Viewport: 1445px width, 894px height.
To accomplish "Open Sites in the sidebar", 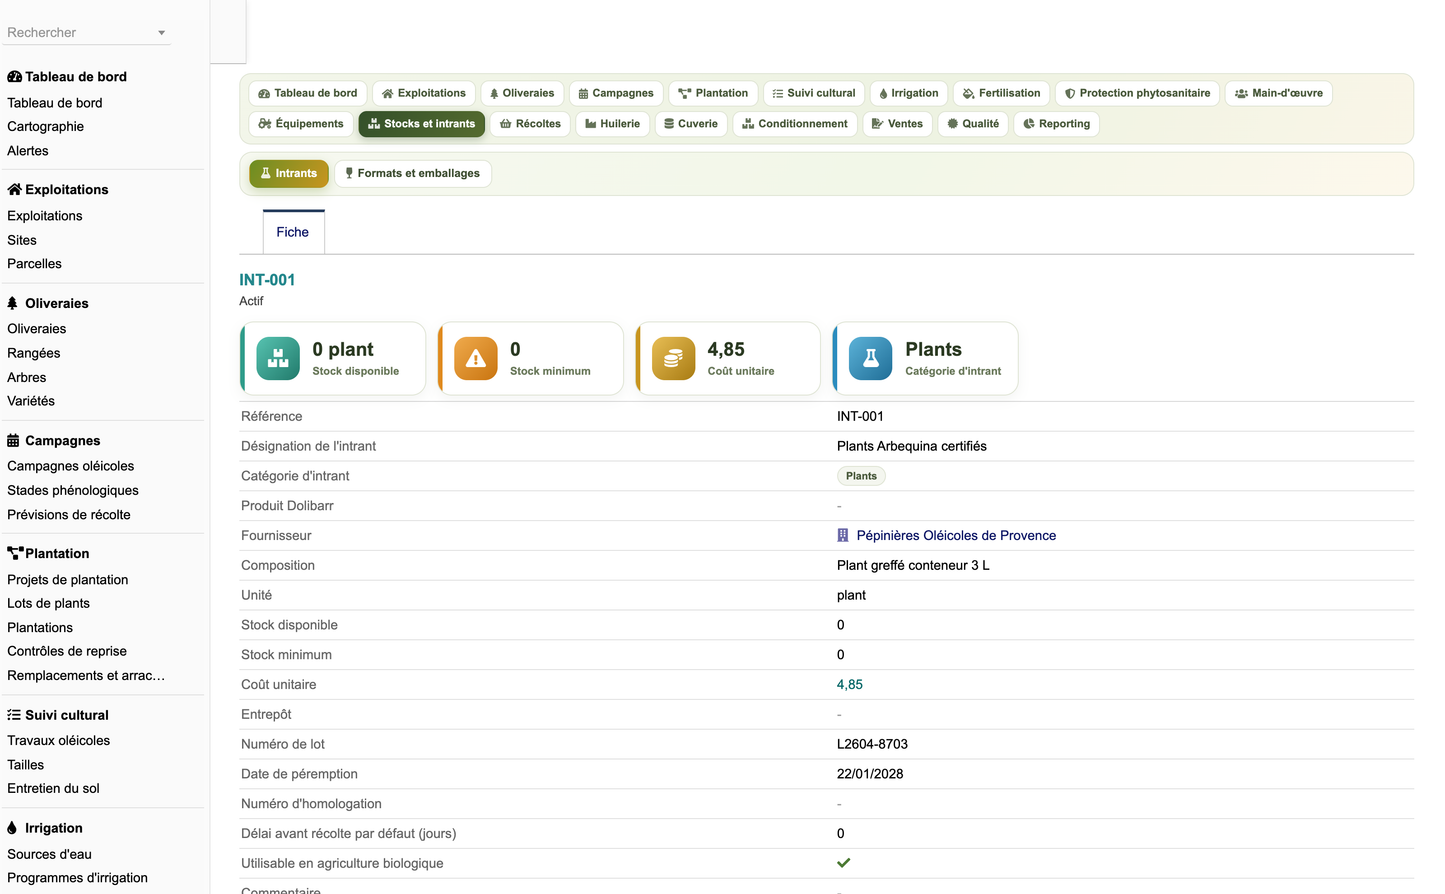I will click(22, 240).
